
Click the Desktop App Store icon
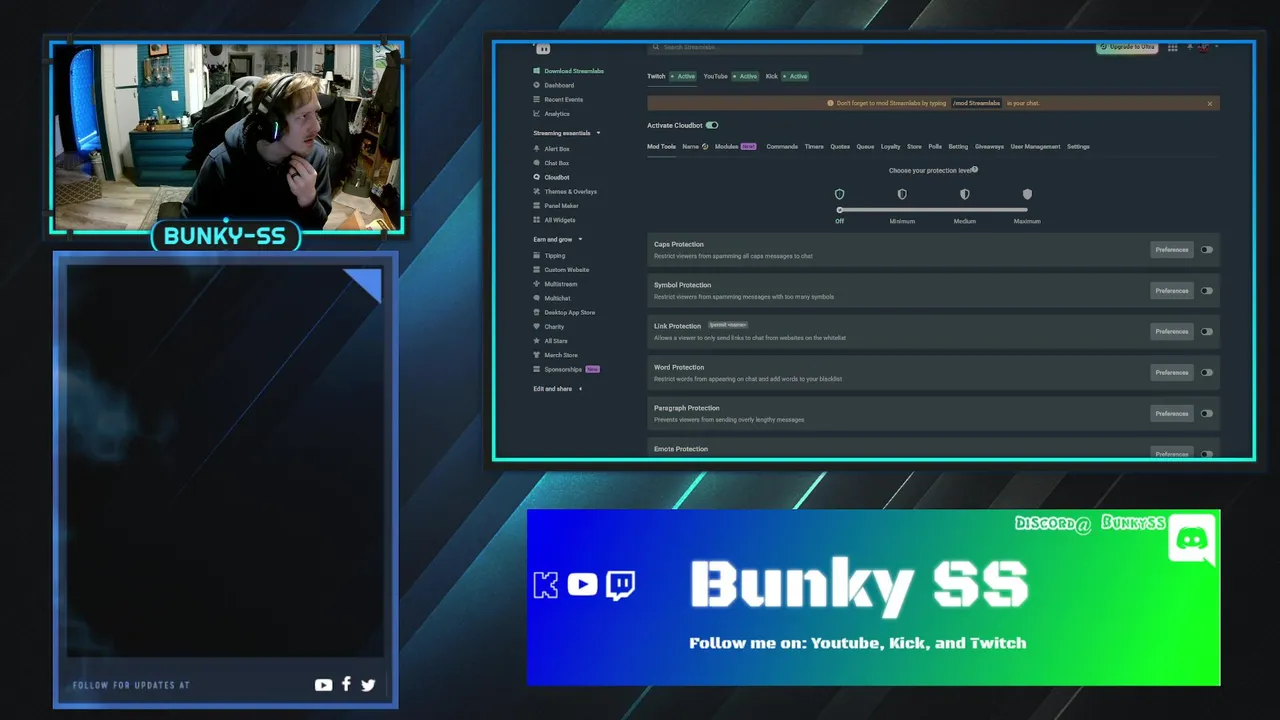coord(537,312)
